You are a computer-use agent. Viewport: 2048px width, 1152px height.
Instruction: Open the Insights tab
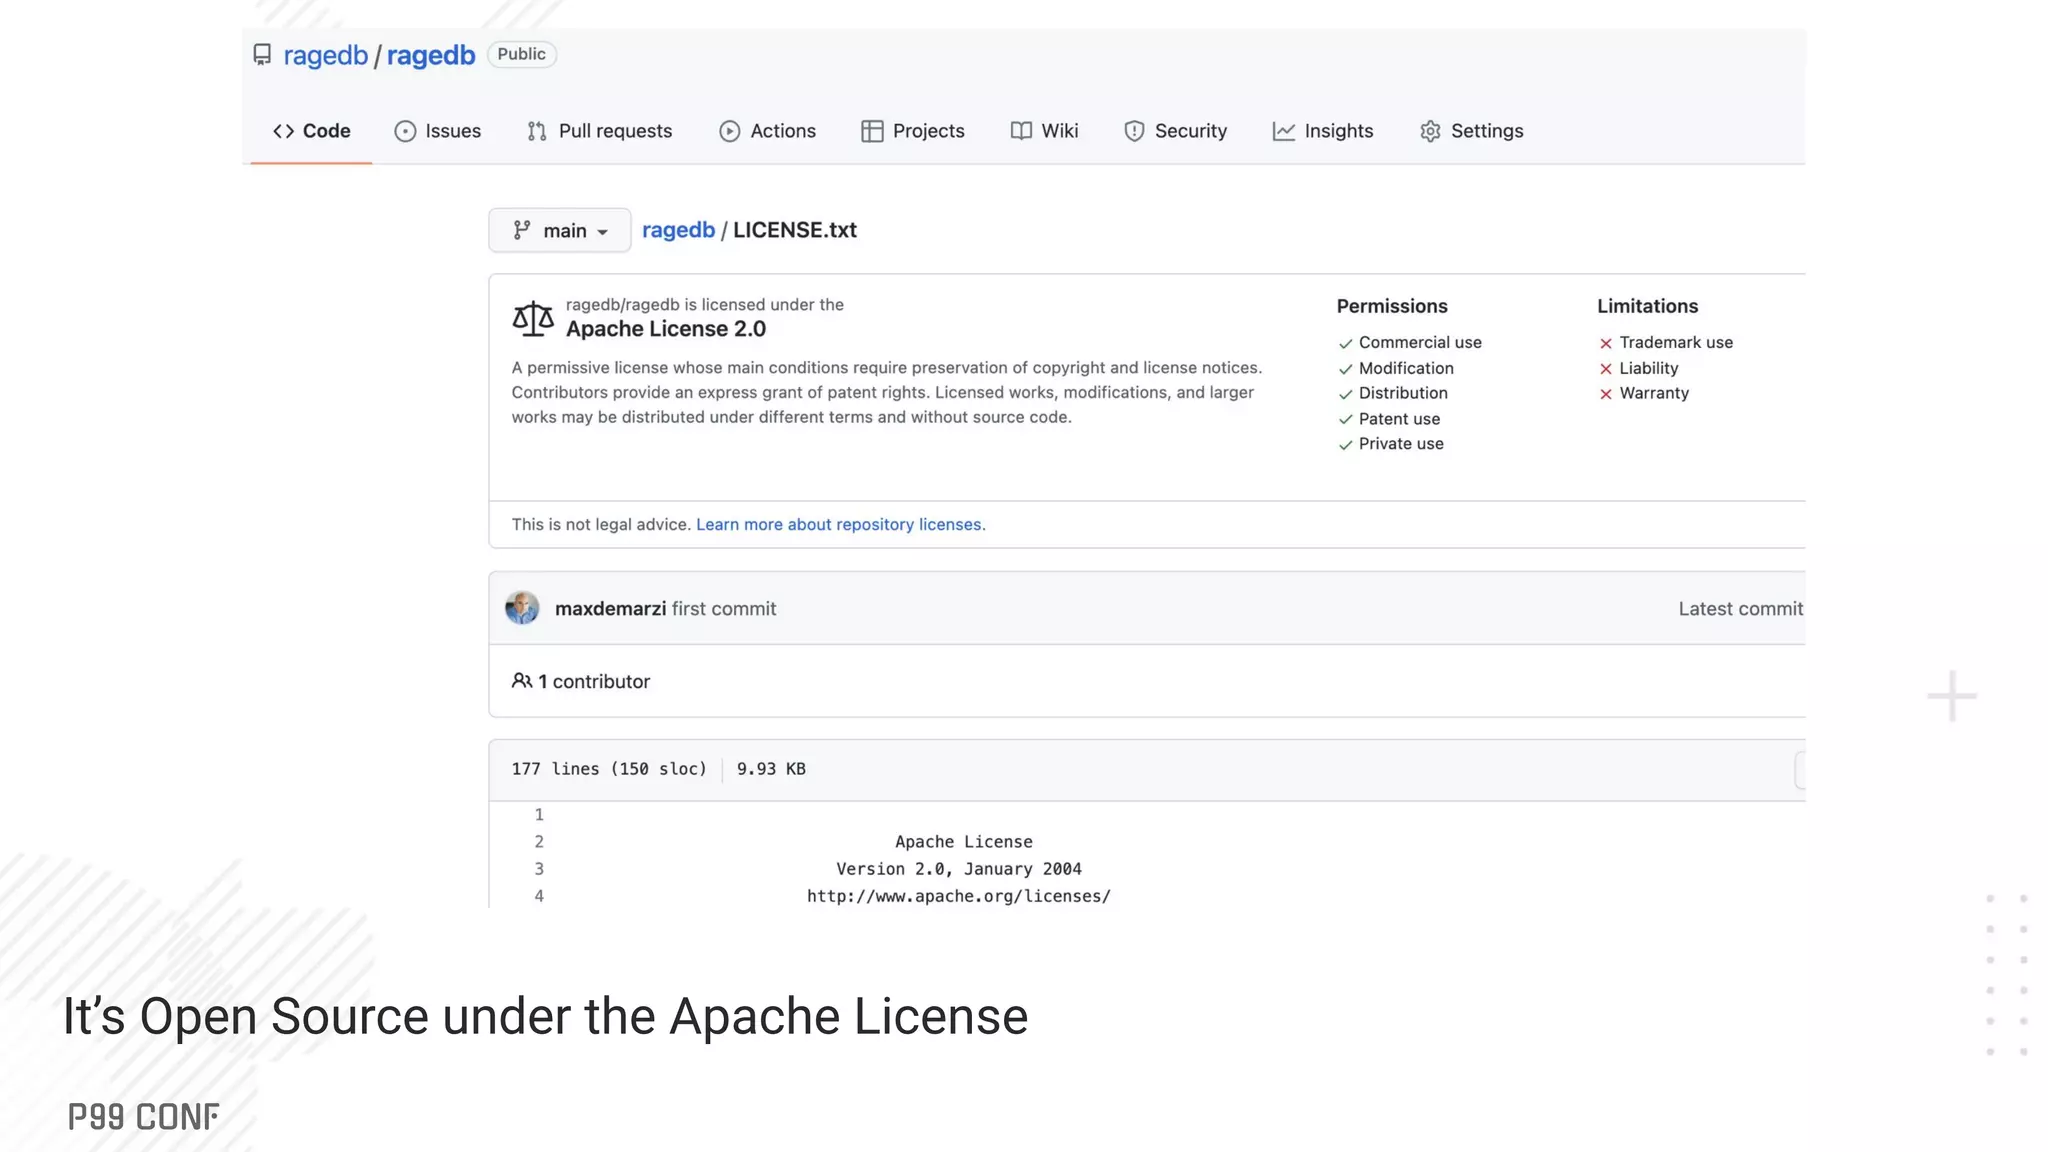point(1323,131)
